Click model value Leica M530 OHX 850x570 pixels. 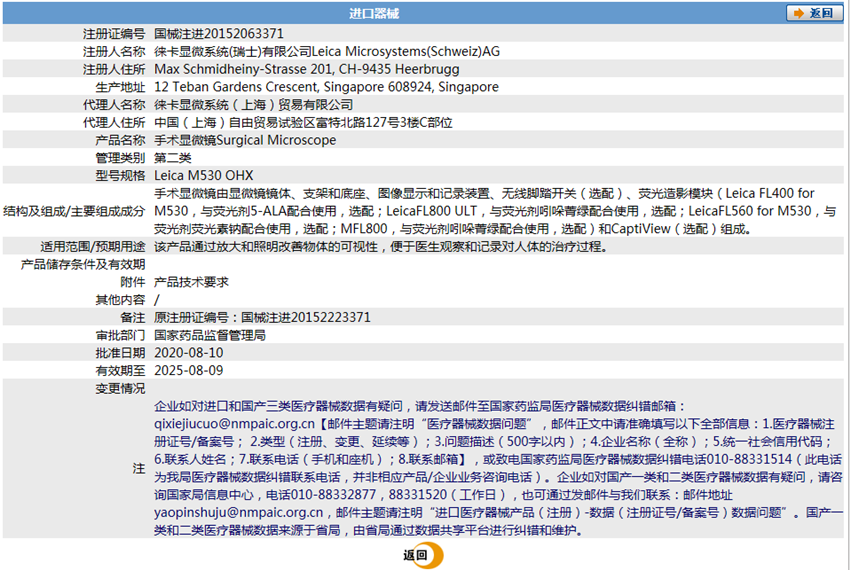point(203,175)
